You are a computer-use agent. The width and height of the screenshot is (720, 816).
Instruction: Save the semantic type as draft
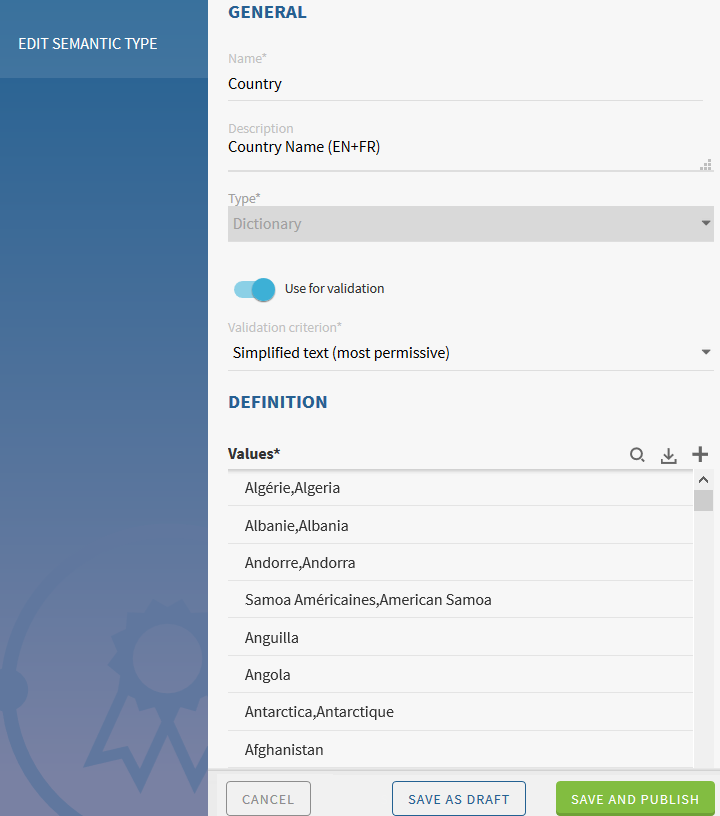coord(459,799)
